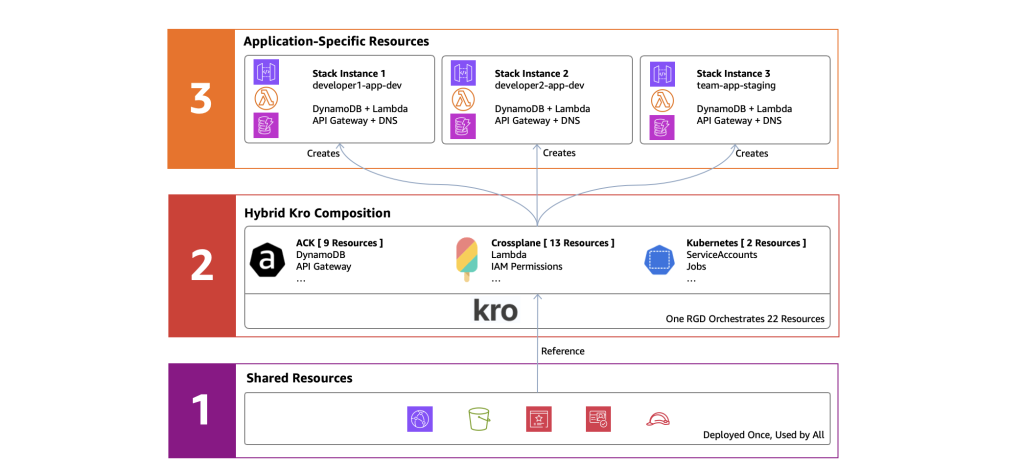Select the red hard hat role icon
This screenshot has height=470, width=1024.
658,418
